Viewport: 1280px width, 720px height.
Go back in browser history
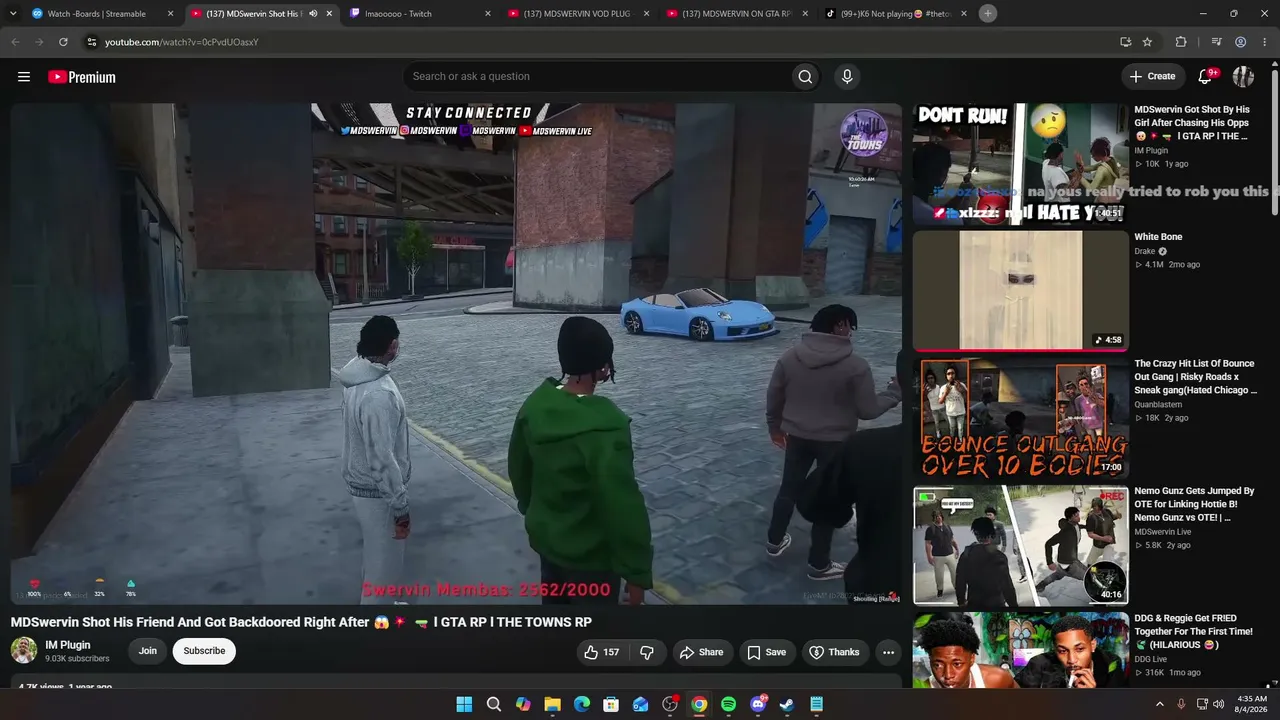[15, 42]
